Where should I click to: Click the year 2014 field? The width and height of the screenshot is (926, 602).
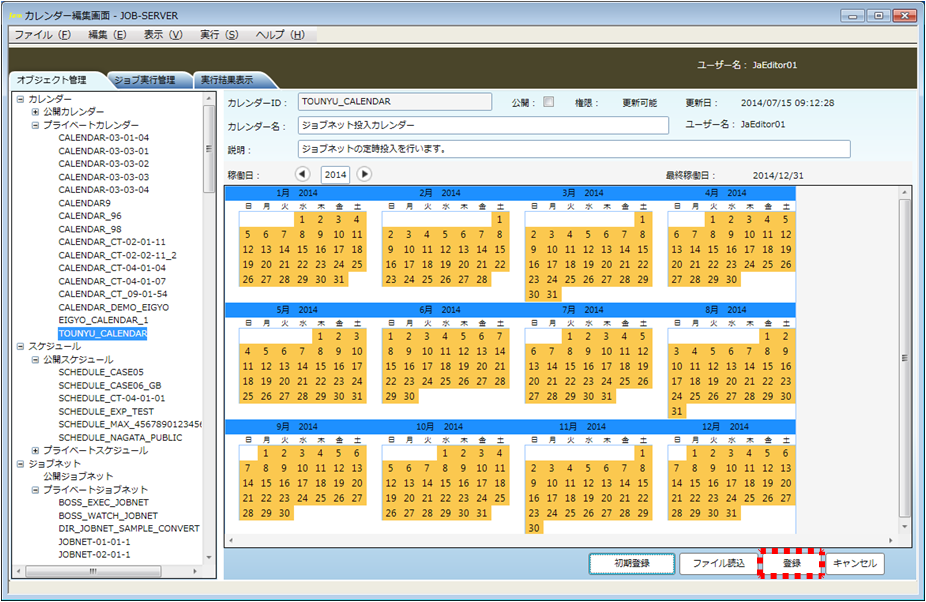point(335,174)
